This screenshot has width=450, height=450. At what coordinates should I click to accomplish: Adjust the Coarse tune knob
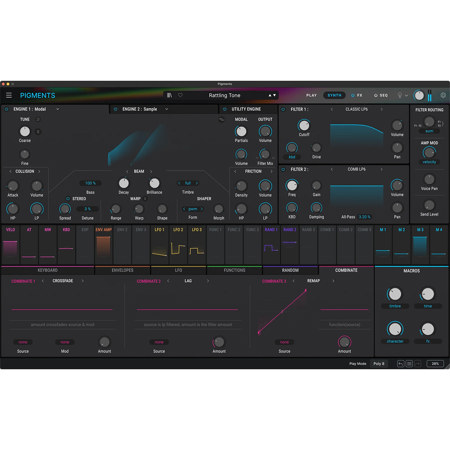tap(25, 131)
